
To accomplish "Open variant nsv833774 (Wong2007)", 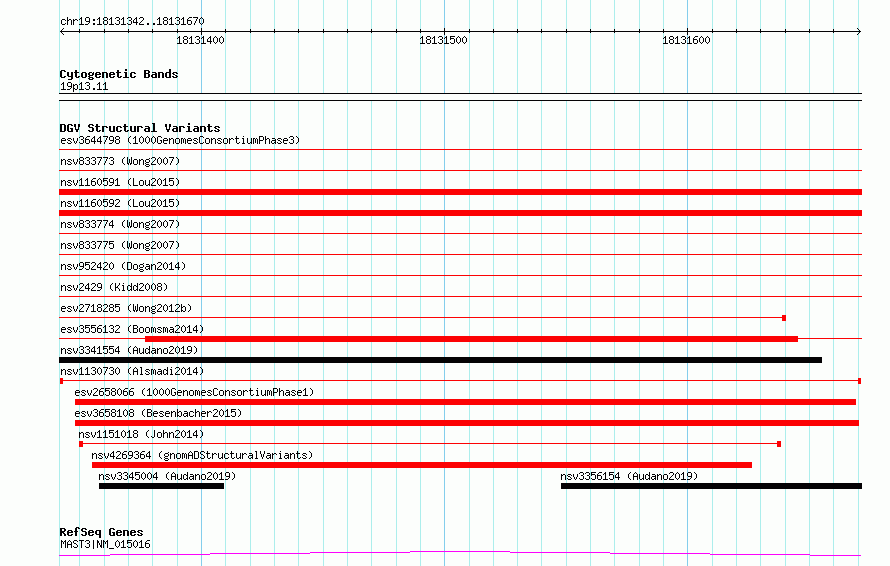I will coord(120,224).
